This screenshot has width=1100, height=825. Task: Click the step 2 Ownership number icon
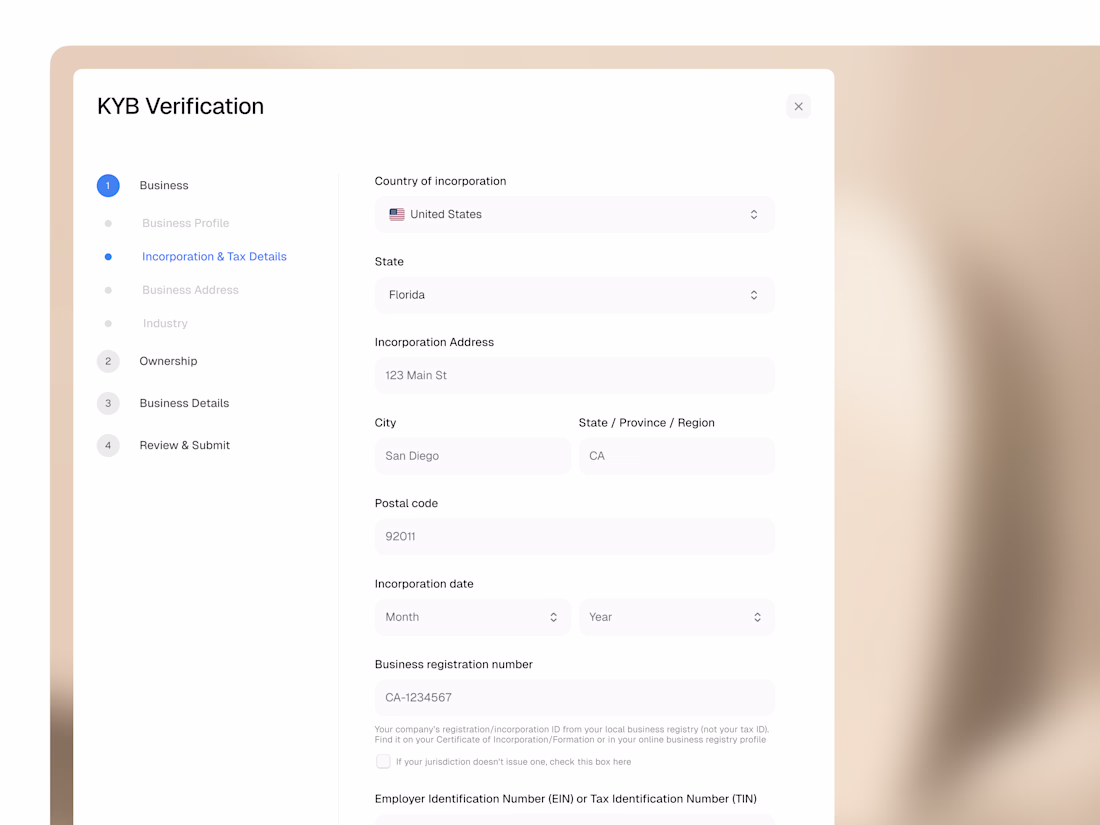coord(108,361)
